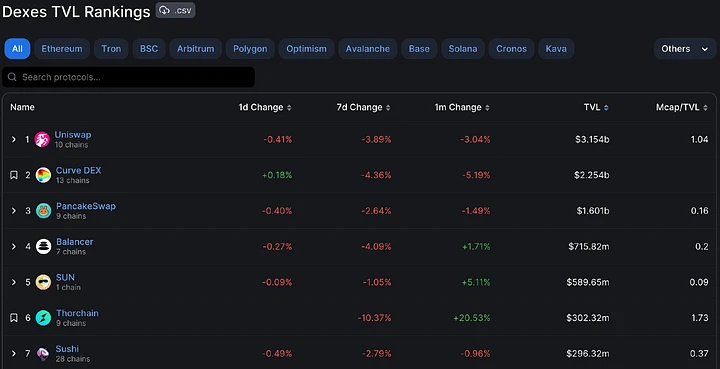This screenshot has height=369, width=720.
Task: Expand the PancakeSwap row
Action: pyautogui.click(x=14, y=211)
